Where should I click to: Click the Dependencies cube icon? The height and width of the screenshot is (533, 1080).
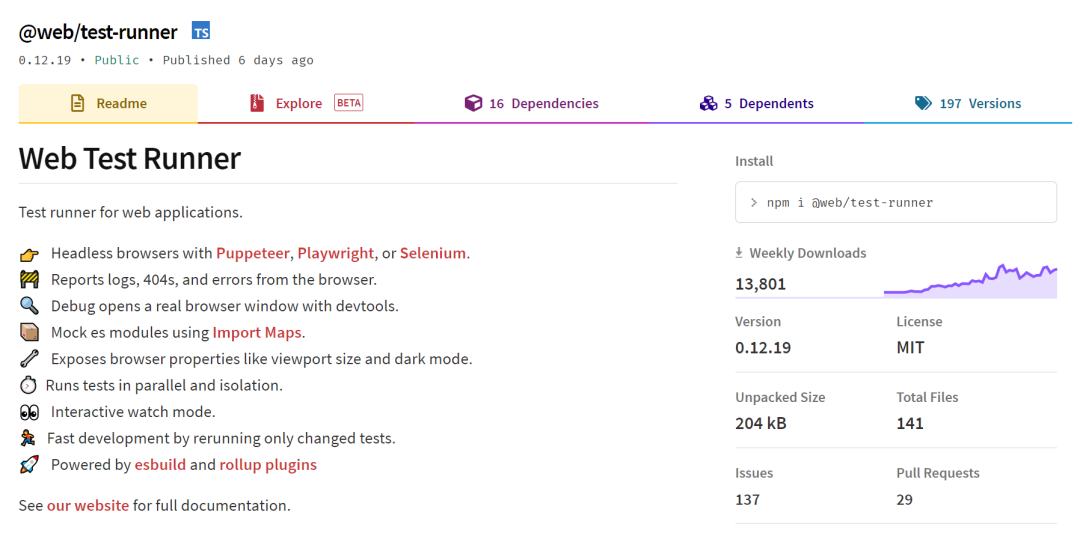coord(473,103)
